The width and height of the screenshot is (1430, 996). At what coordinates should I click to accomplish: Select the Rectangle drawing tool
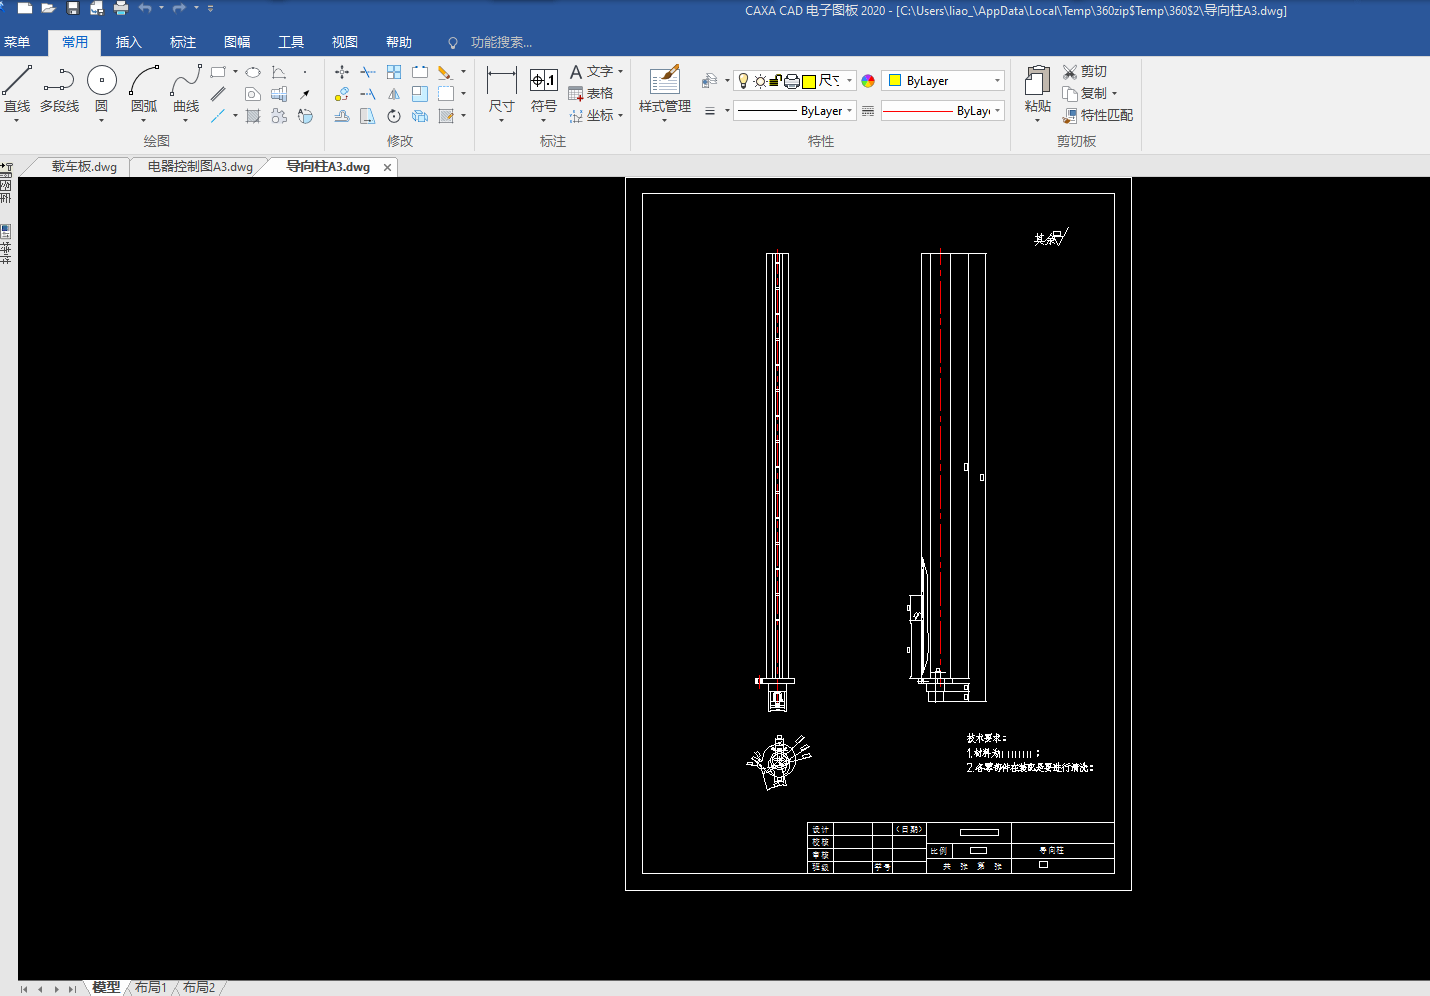(x=218, y=72)
